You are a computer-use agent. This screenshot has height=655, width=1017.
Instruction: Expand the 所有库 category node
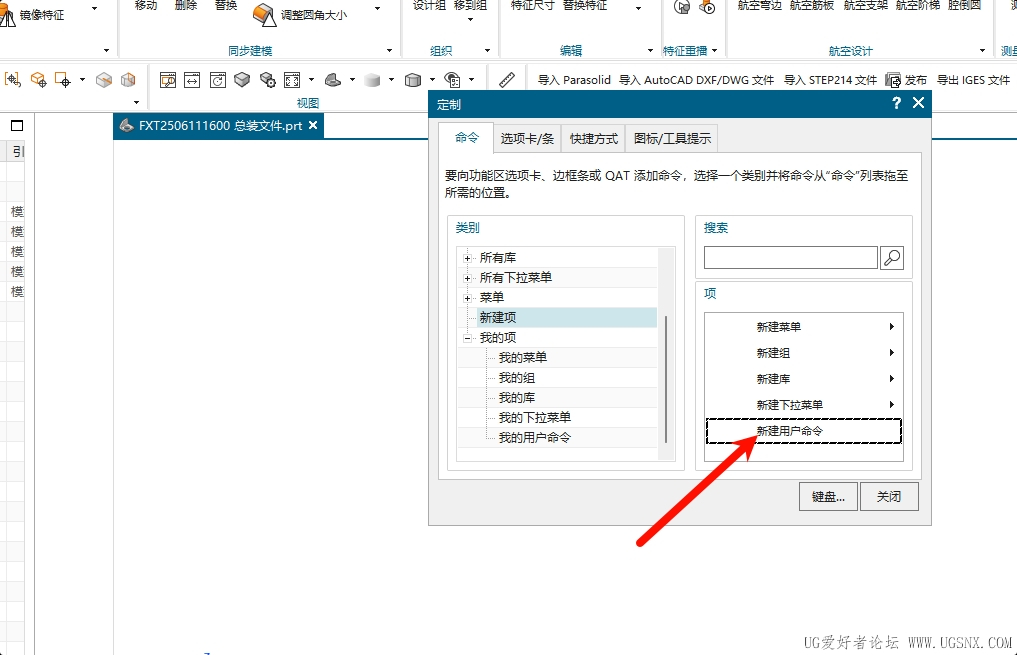pyautogui.click(x=467, y=258)
